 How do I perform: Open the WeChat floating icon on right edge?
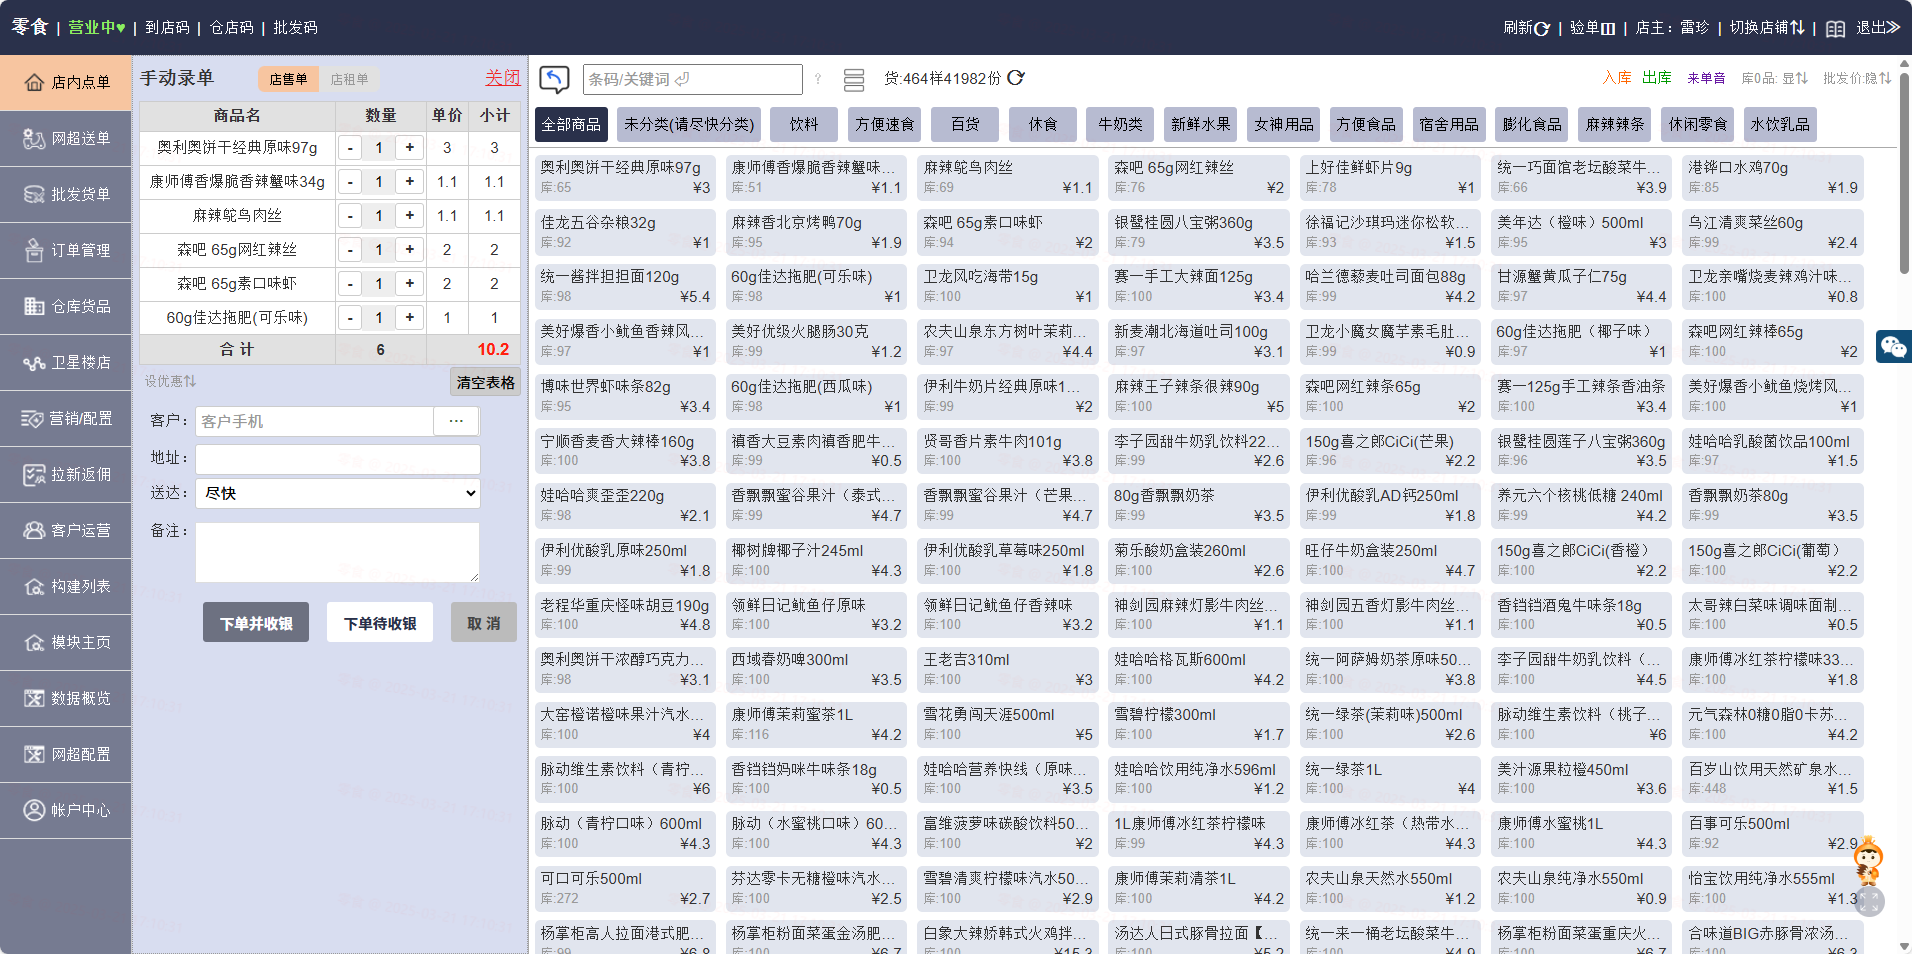pos(1893,347)
